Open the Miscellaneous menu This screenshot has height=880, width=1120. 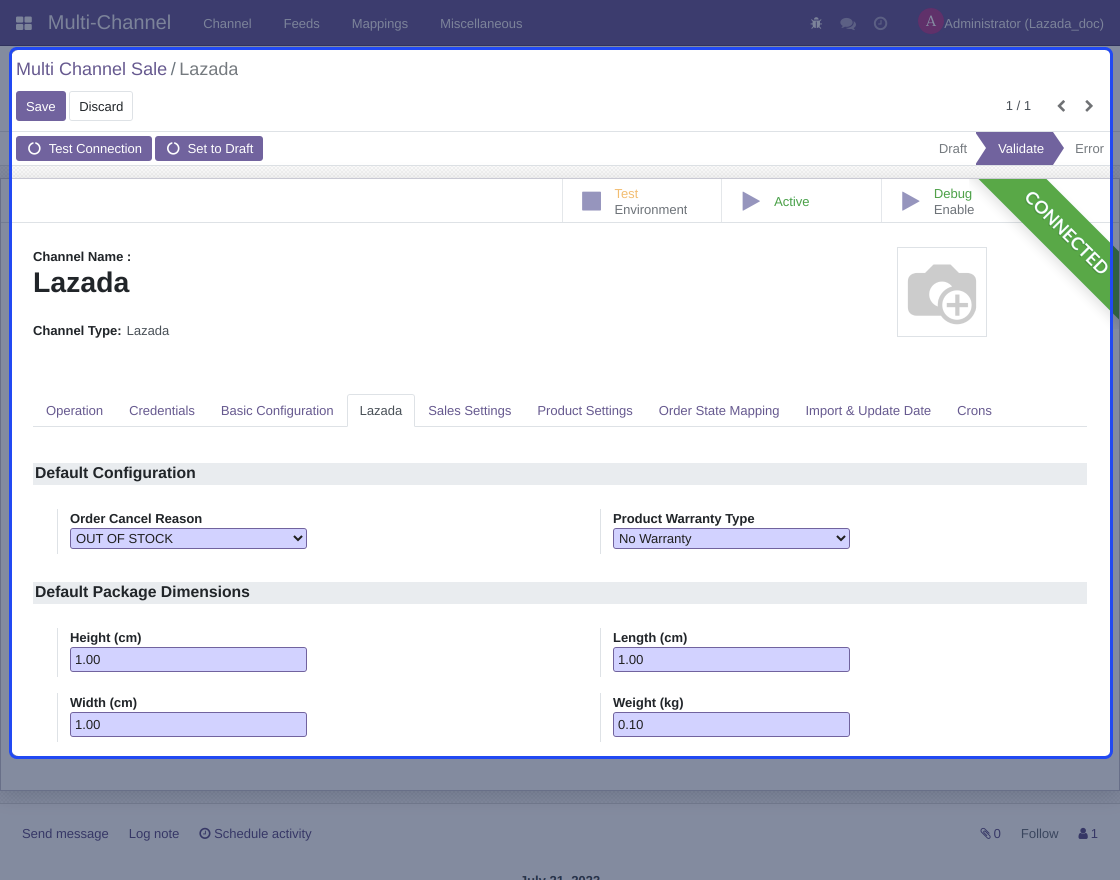(481, 24)
